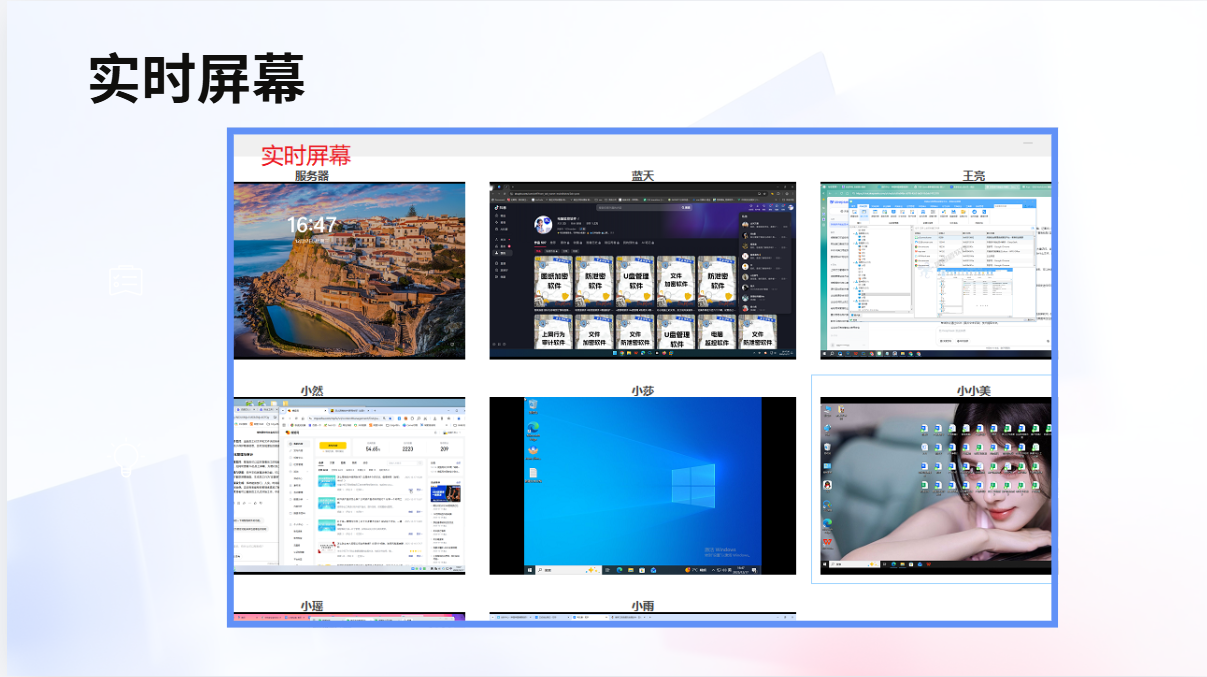The height and width of the screenshot is (677, 1207).
Task: Click the Recycle Bin icon on 小莎's desktop
Action: pyautogui.click(x=533, y=406)
